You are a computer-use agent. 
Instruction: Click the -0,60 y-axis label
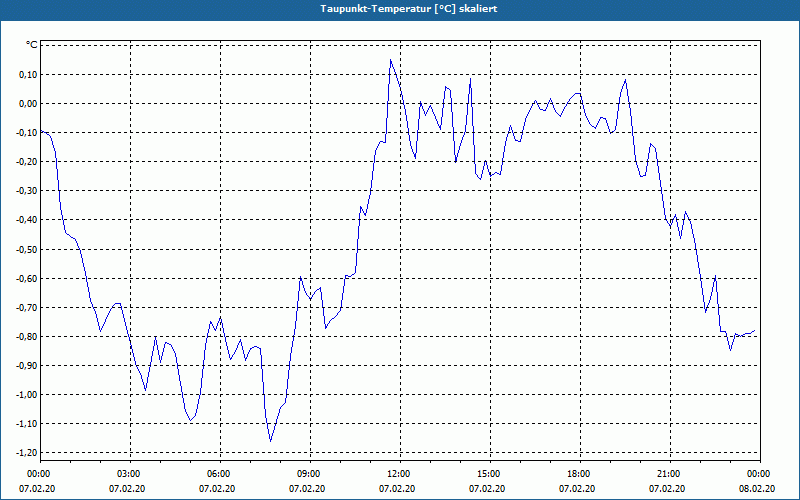click(x=27, y=279)
